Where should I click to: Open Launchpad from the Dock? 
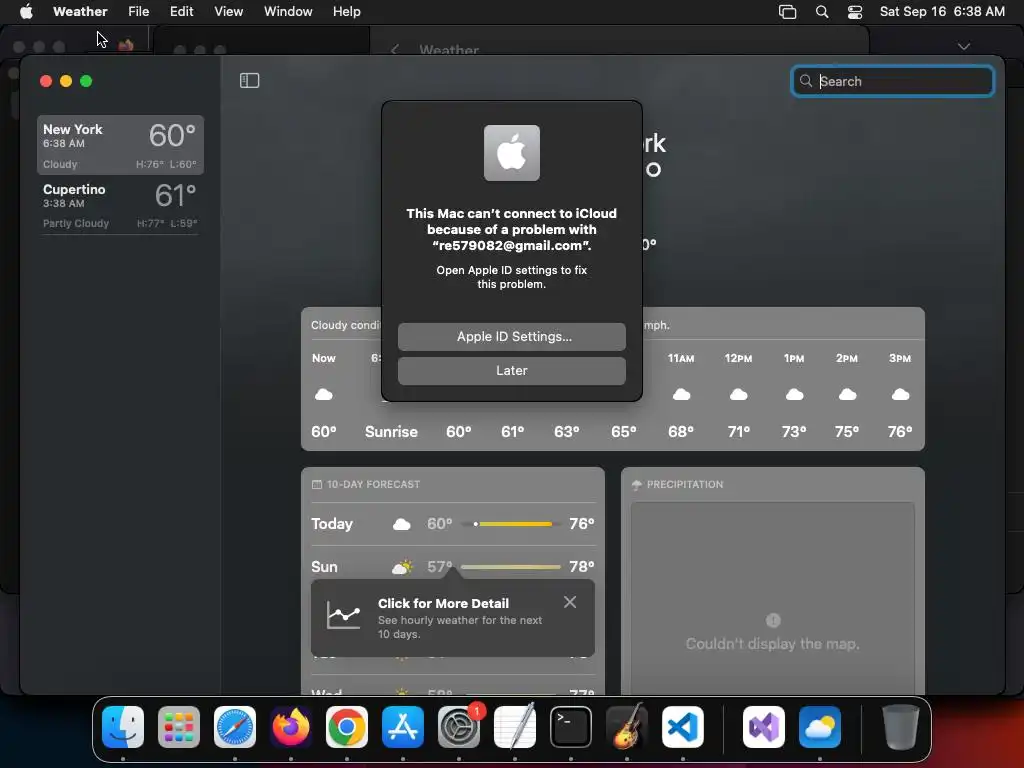(x=179, y=727)
